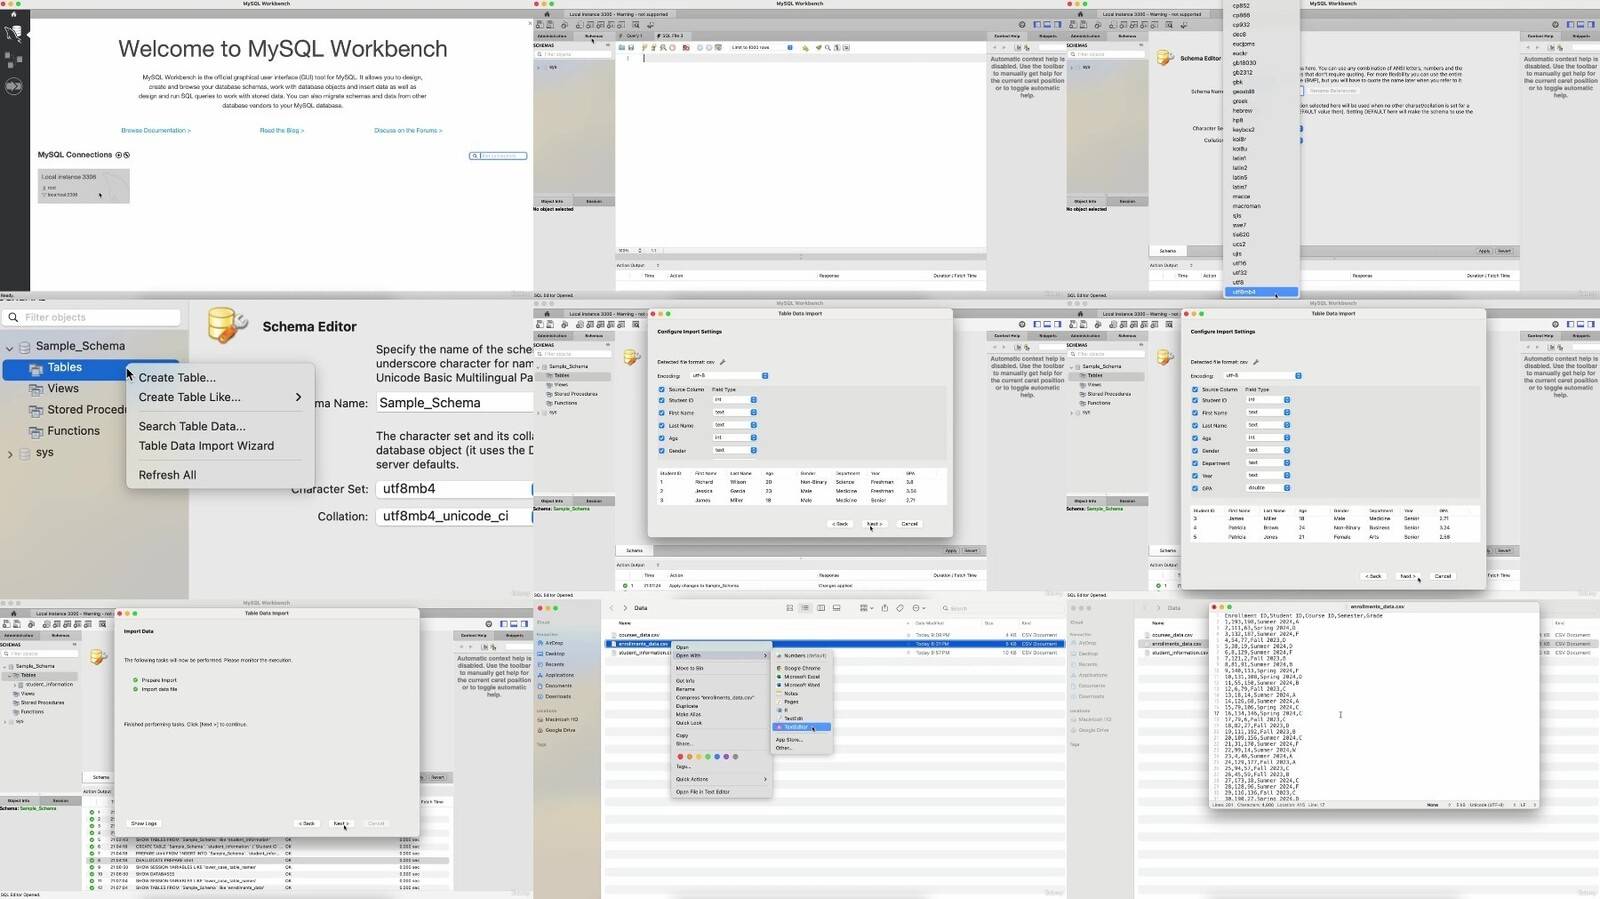Click Show Logs in the Import Data dialog
Viewport: 1600px width, 899px height.
pyautogui.click(x=144, y=823)
